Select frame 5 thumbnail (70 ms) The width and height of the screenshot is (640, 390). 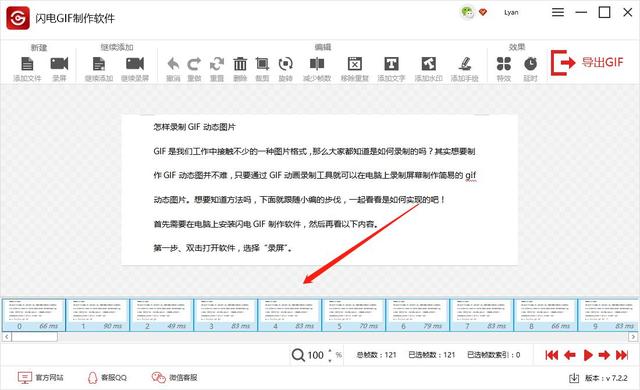click(x=354, y=315)
